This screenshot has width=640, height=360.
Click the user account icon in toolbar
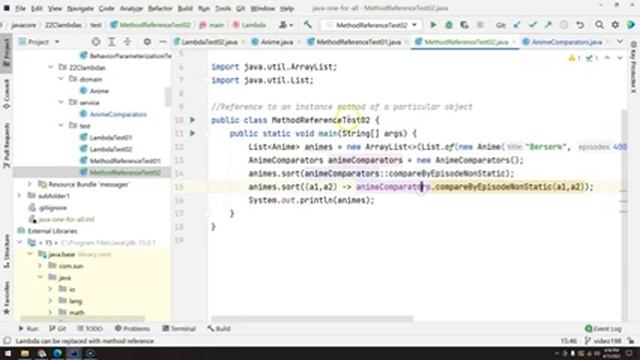tap(285, 25)
